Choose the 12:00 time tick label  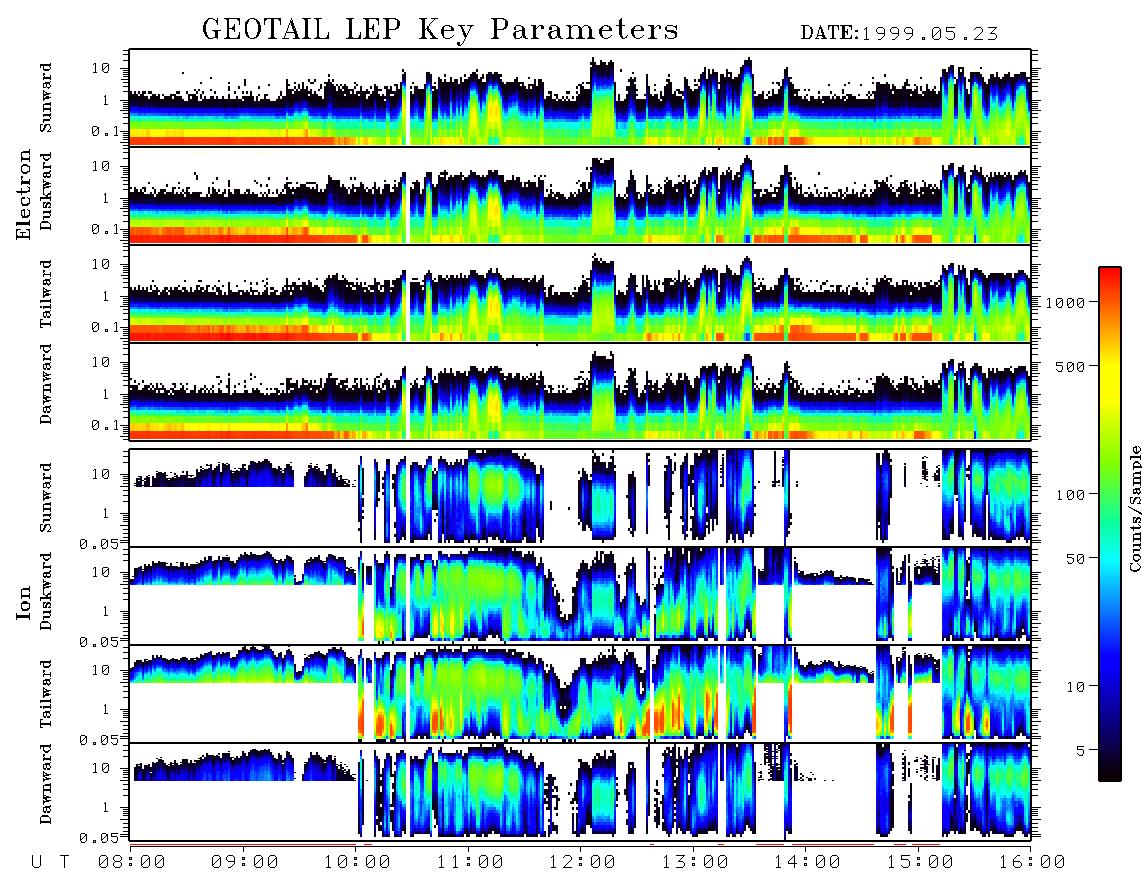click(x=582, y=862)
